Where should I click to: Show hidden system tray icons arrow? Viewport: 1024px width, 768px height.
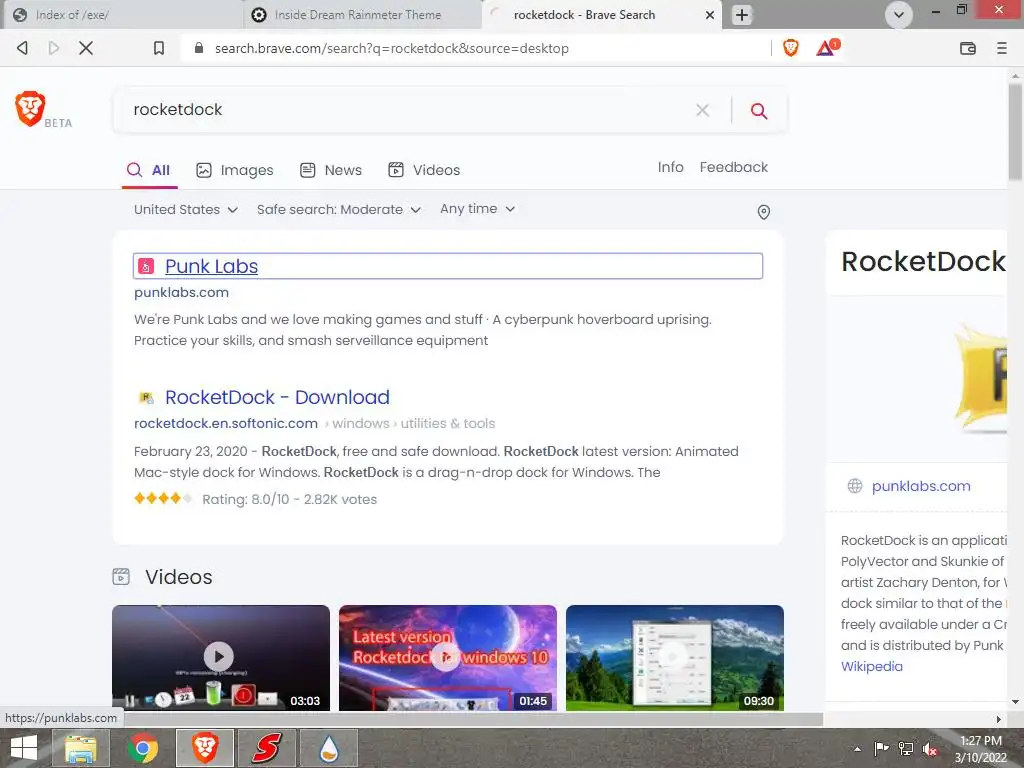pos(857,749)
